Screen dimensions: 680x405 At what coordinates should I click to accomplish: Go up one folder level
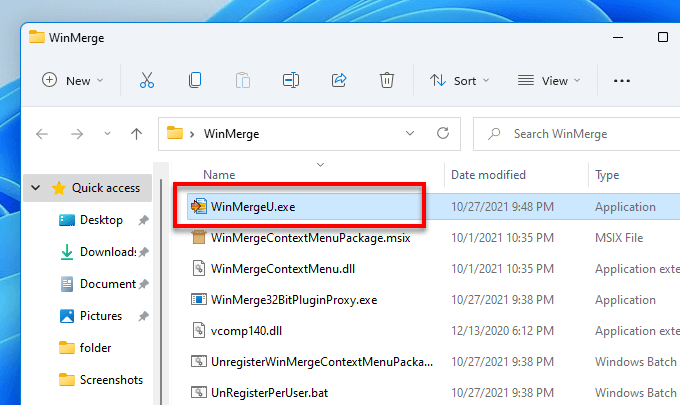click(x=136, y=134)
